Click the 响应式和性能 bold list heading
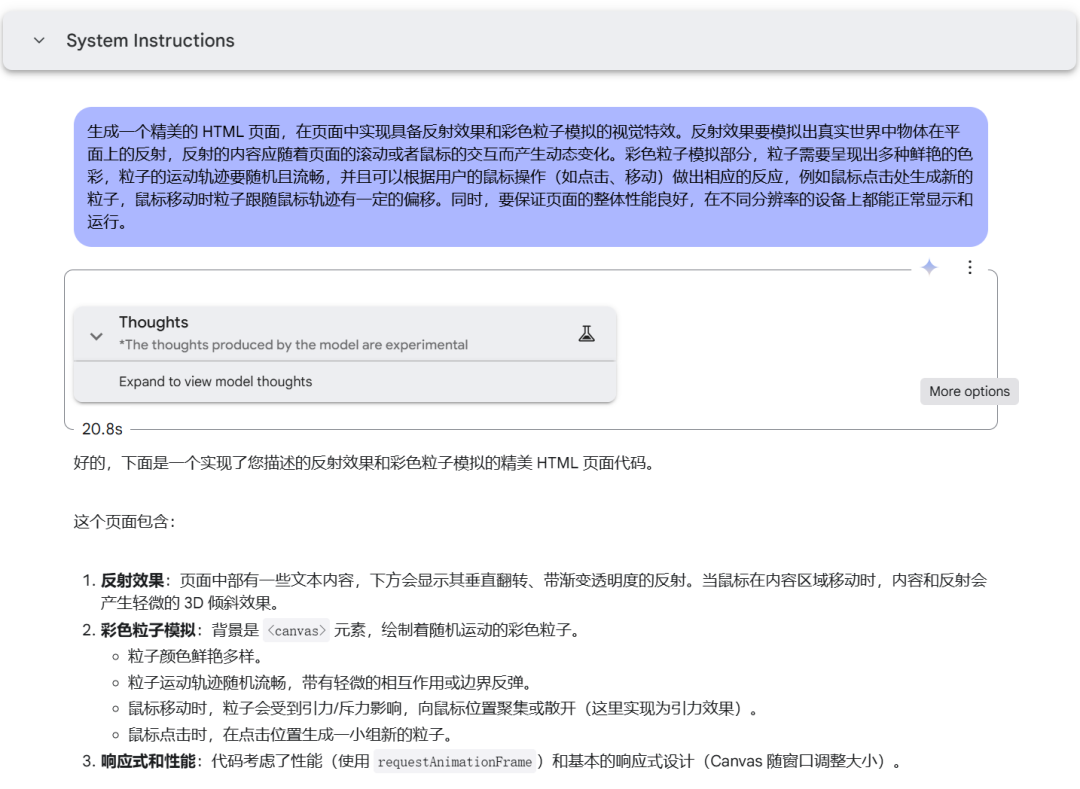The image size is (1080, 789). coord(148,761)
